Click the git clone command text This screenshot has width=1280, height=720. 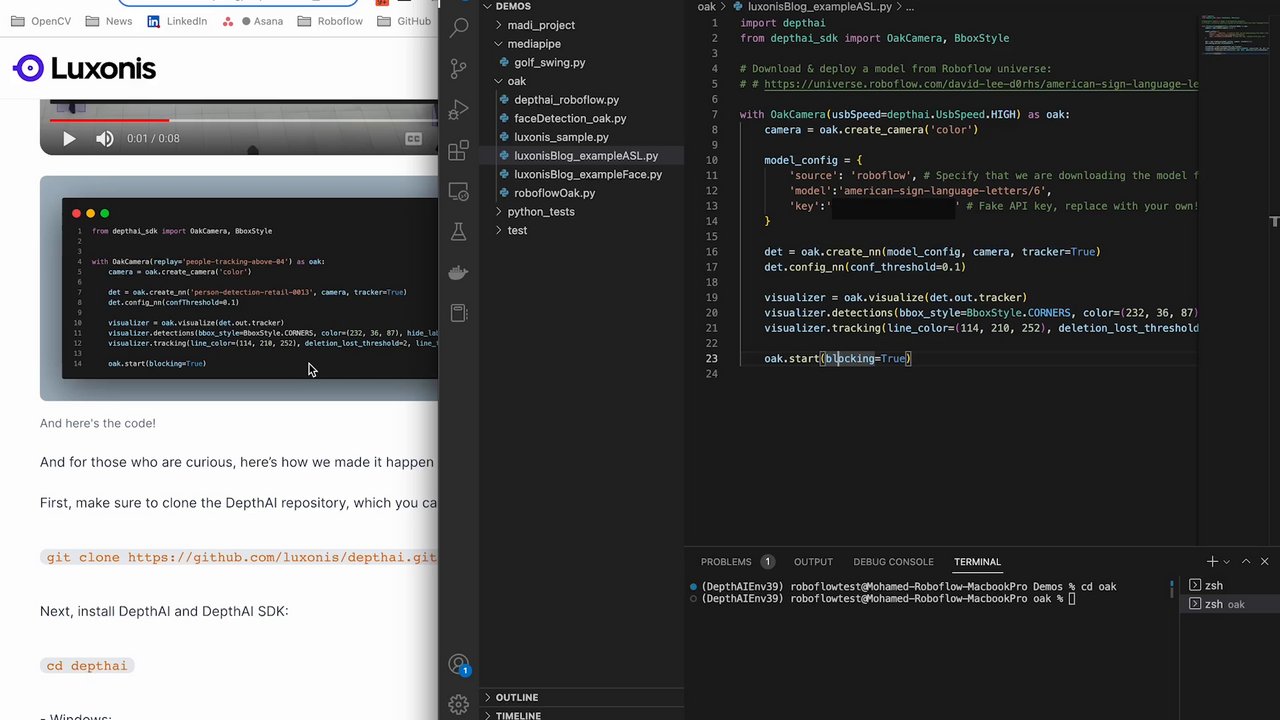(241, 557)
